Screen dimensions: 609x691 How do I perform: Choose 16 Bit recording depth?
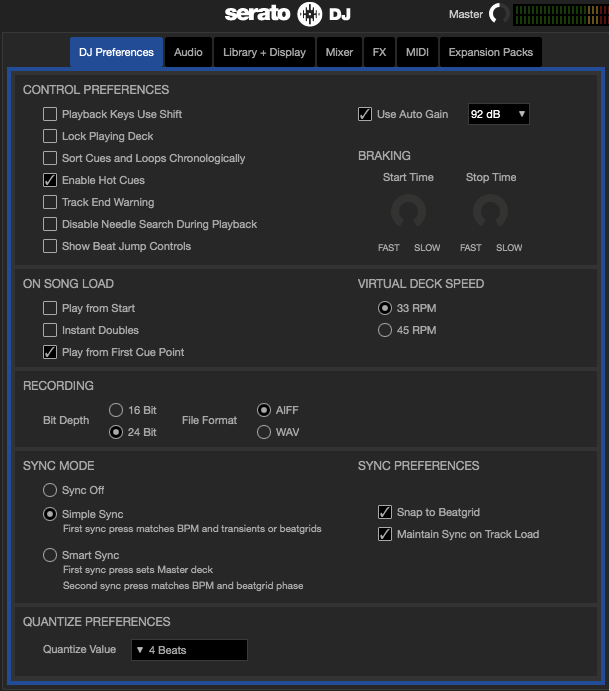(116, 410)
